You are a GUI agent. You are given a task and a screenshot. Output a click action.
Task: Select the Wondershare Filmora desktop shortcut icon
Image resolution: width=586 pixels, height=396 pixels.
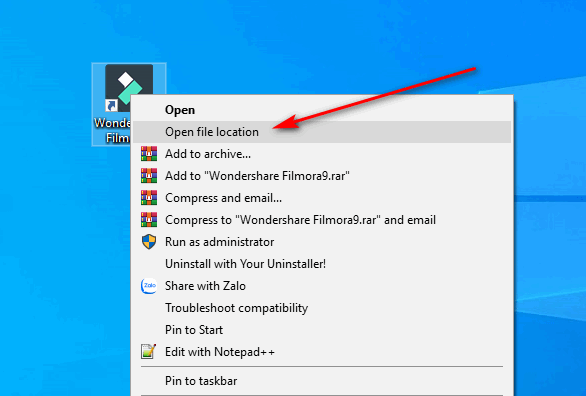129,88
